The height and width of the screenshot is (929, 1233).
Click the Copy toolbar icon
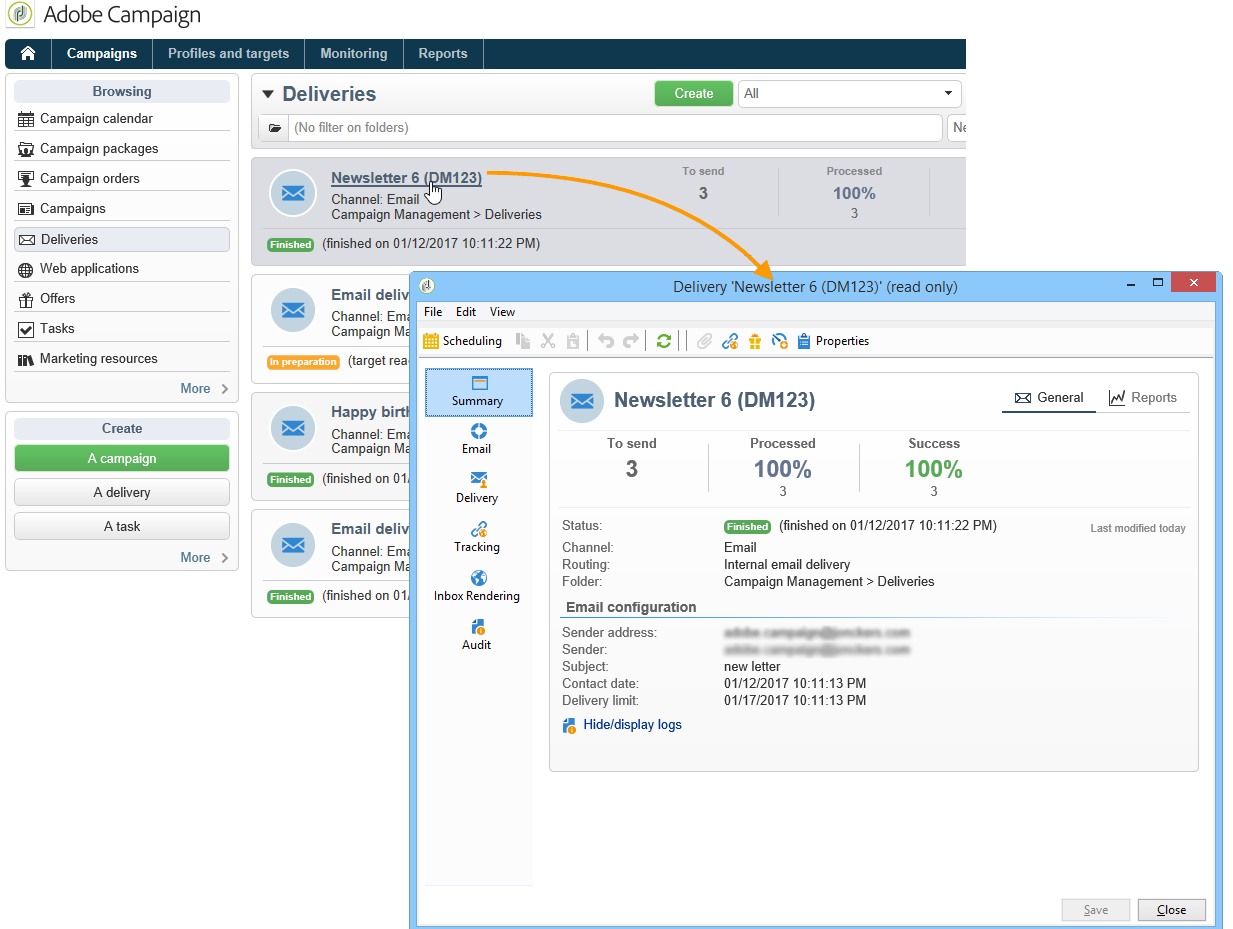click(x=523, y=341)
